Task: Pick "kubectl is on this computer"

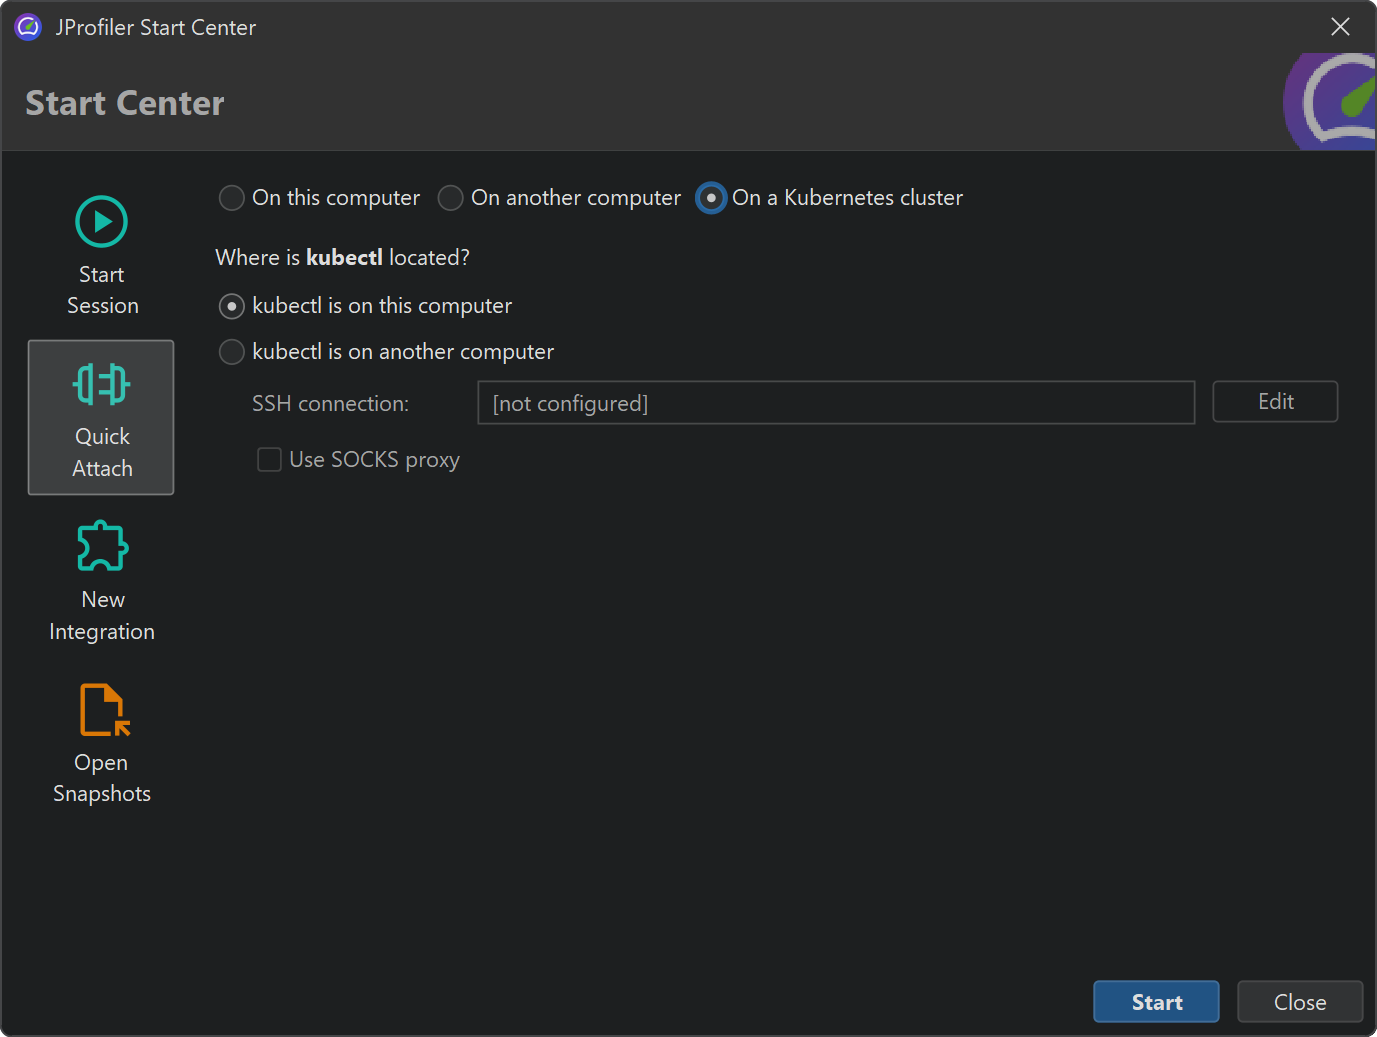Action: (x=232, y=306)
